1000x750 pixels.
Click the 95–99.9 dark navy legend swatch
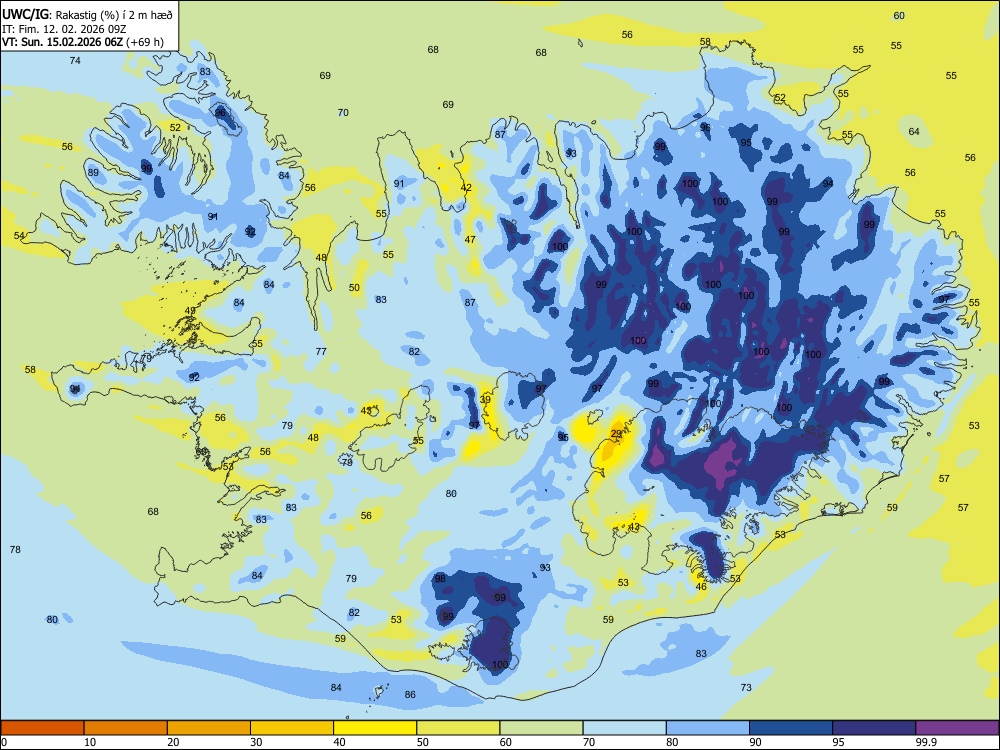click(x=874, y=728)
